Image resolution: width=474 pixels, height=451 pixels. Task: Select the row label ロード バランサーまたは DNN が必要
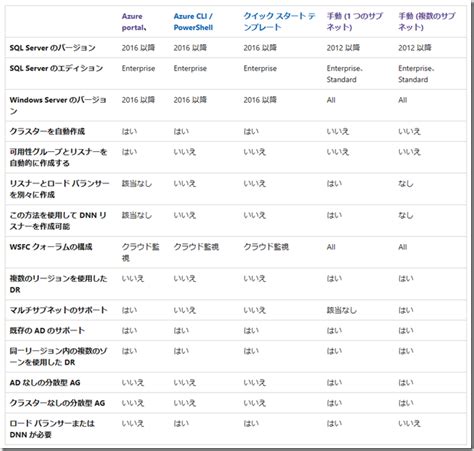click(x=52, y=429)
